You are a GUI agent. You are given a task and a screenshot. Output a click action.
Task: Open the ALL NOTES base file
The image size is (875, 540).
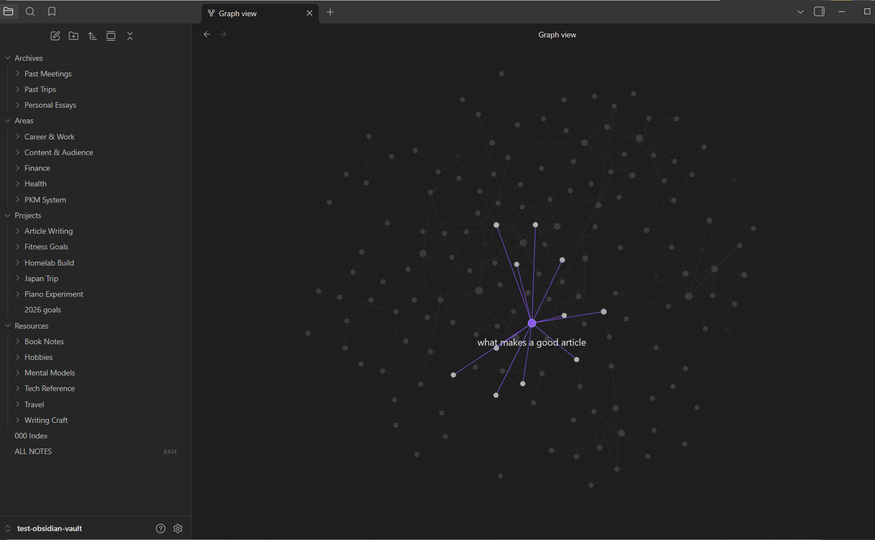[33, 451]
